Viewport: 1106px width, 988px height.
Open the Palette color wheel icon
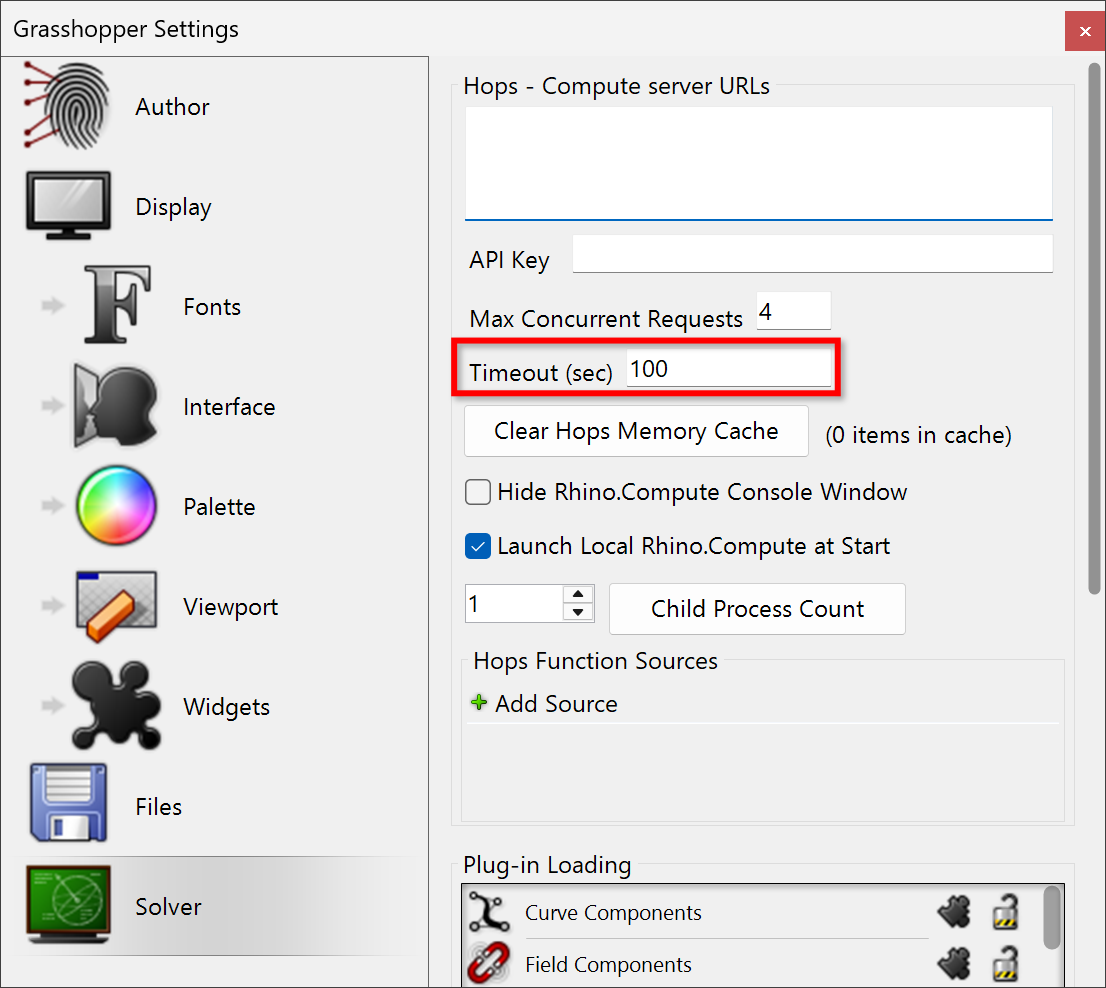coord(116,506)
